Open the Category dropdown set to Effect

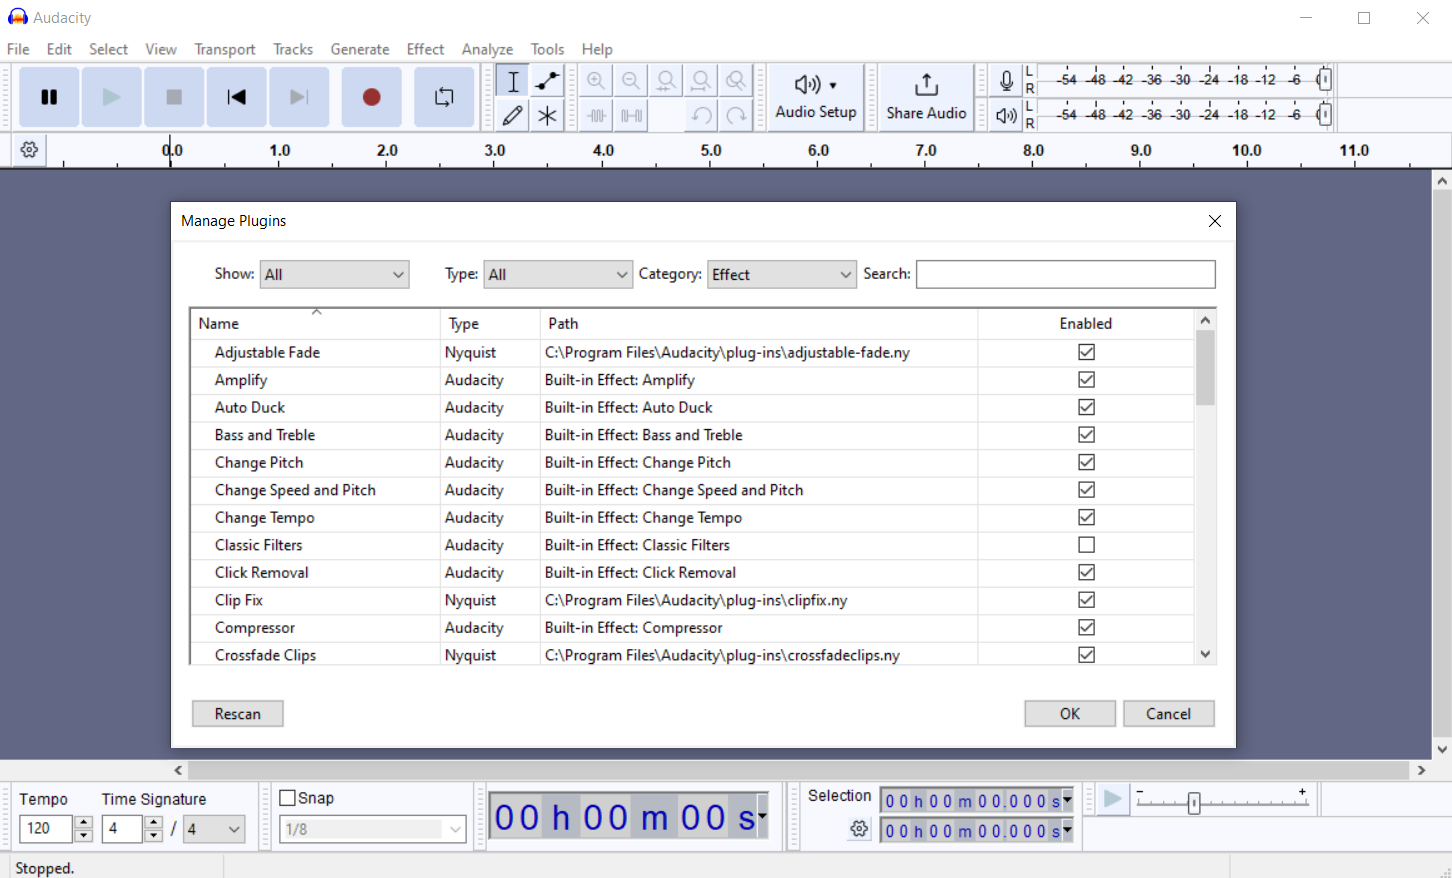(782, 274)
